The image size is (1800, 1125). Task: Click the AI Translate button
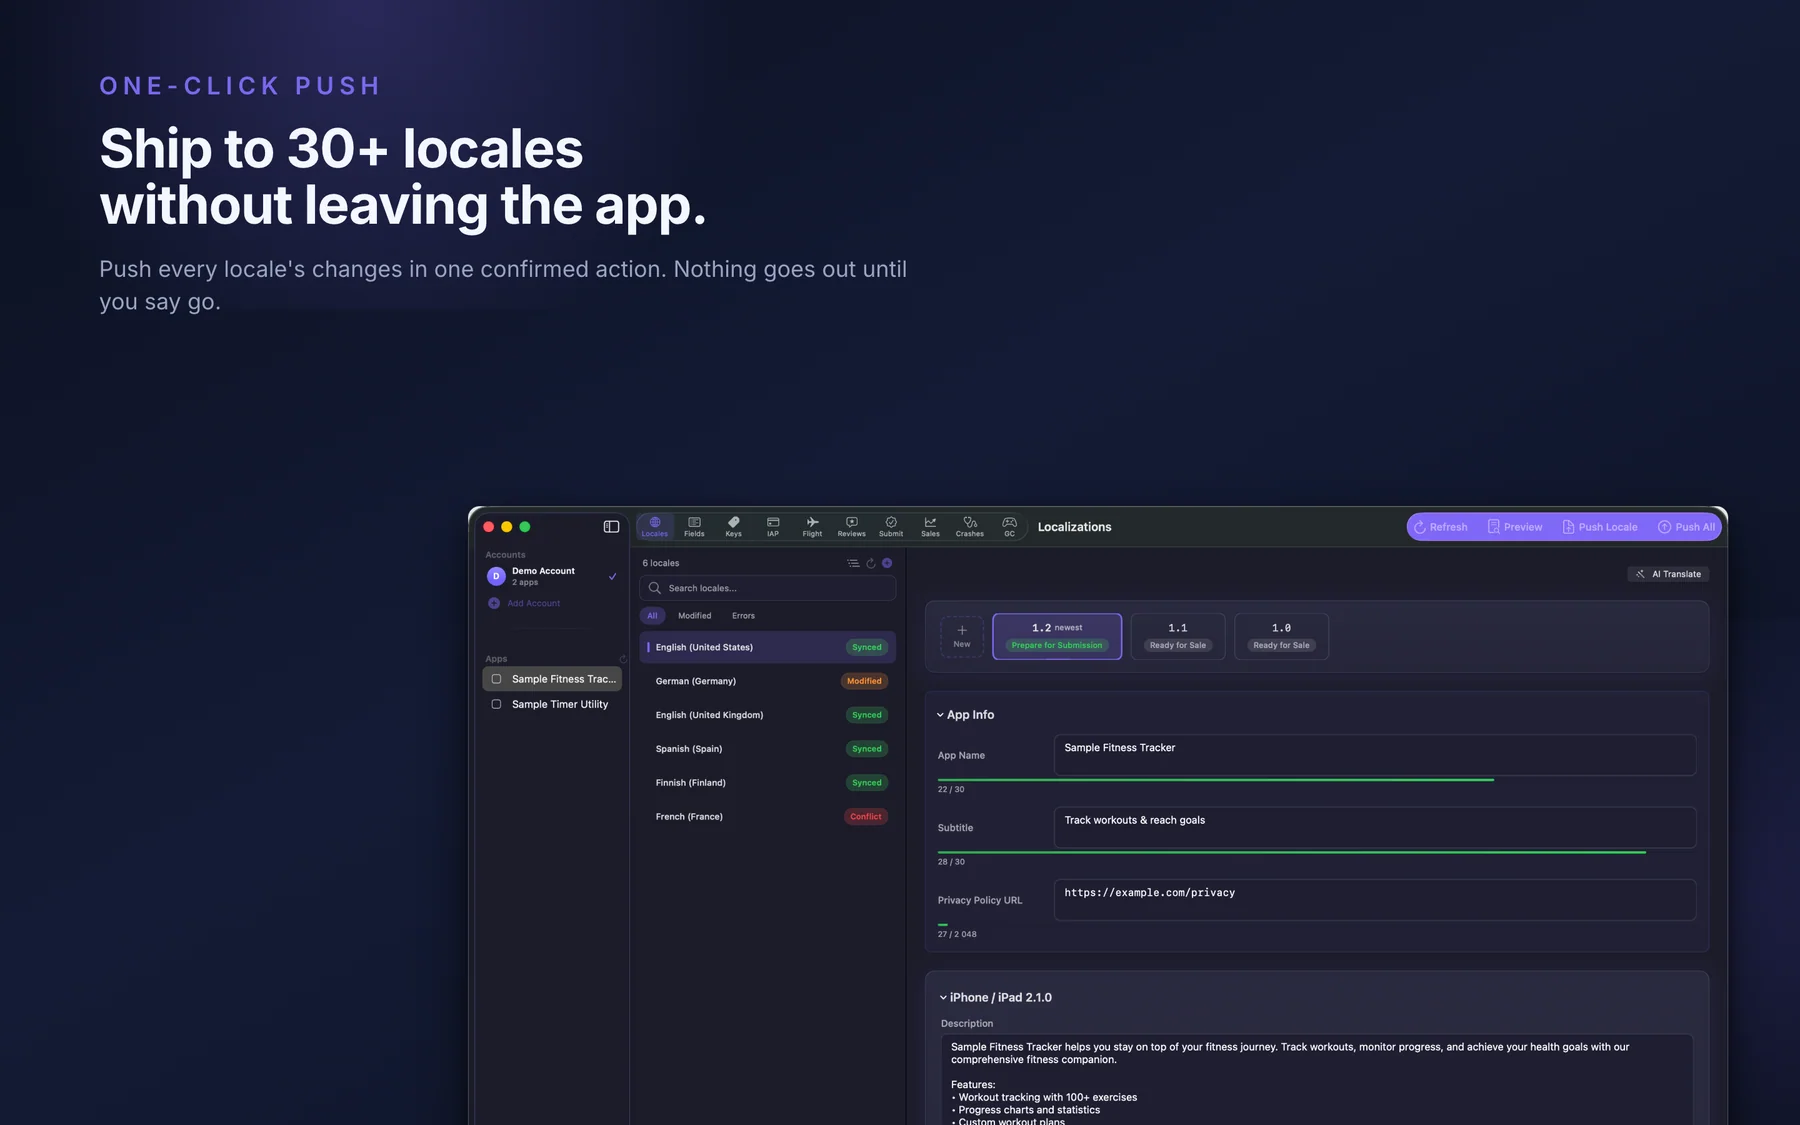click(x=1668, y=574)
